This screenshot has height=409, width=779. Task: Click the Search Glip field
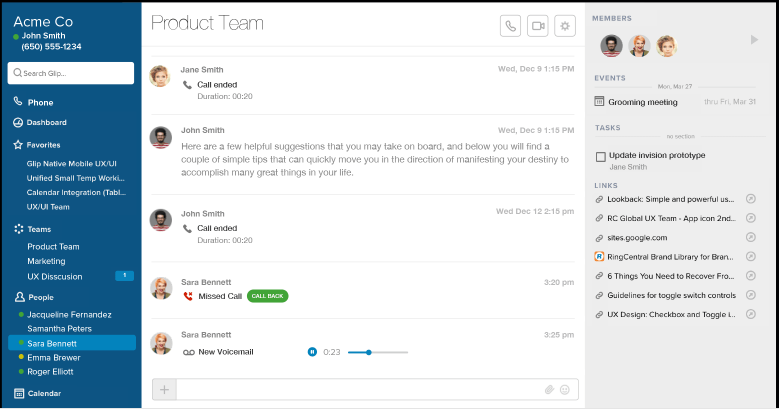click(71, 73)
